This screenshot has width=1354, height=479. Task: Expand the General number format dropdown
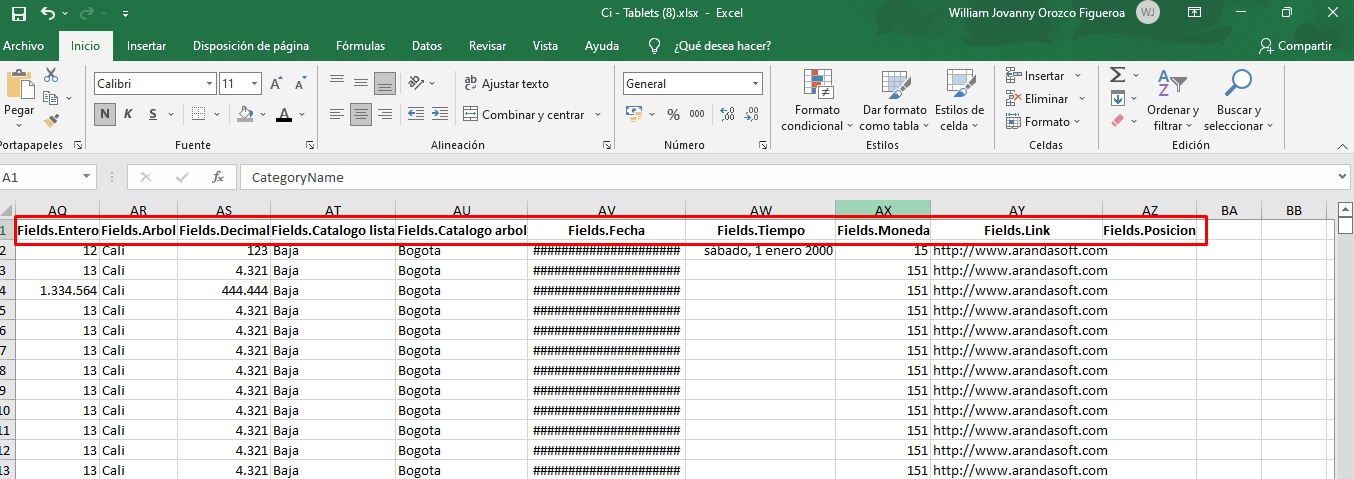tap(755, 84)
